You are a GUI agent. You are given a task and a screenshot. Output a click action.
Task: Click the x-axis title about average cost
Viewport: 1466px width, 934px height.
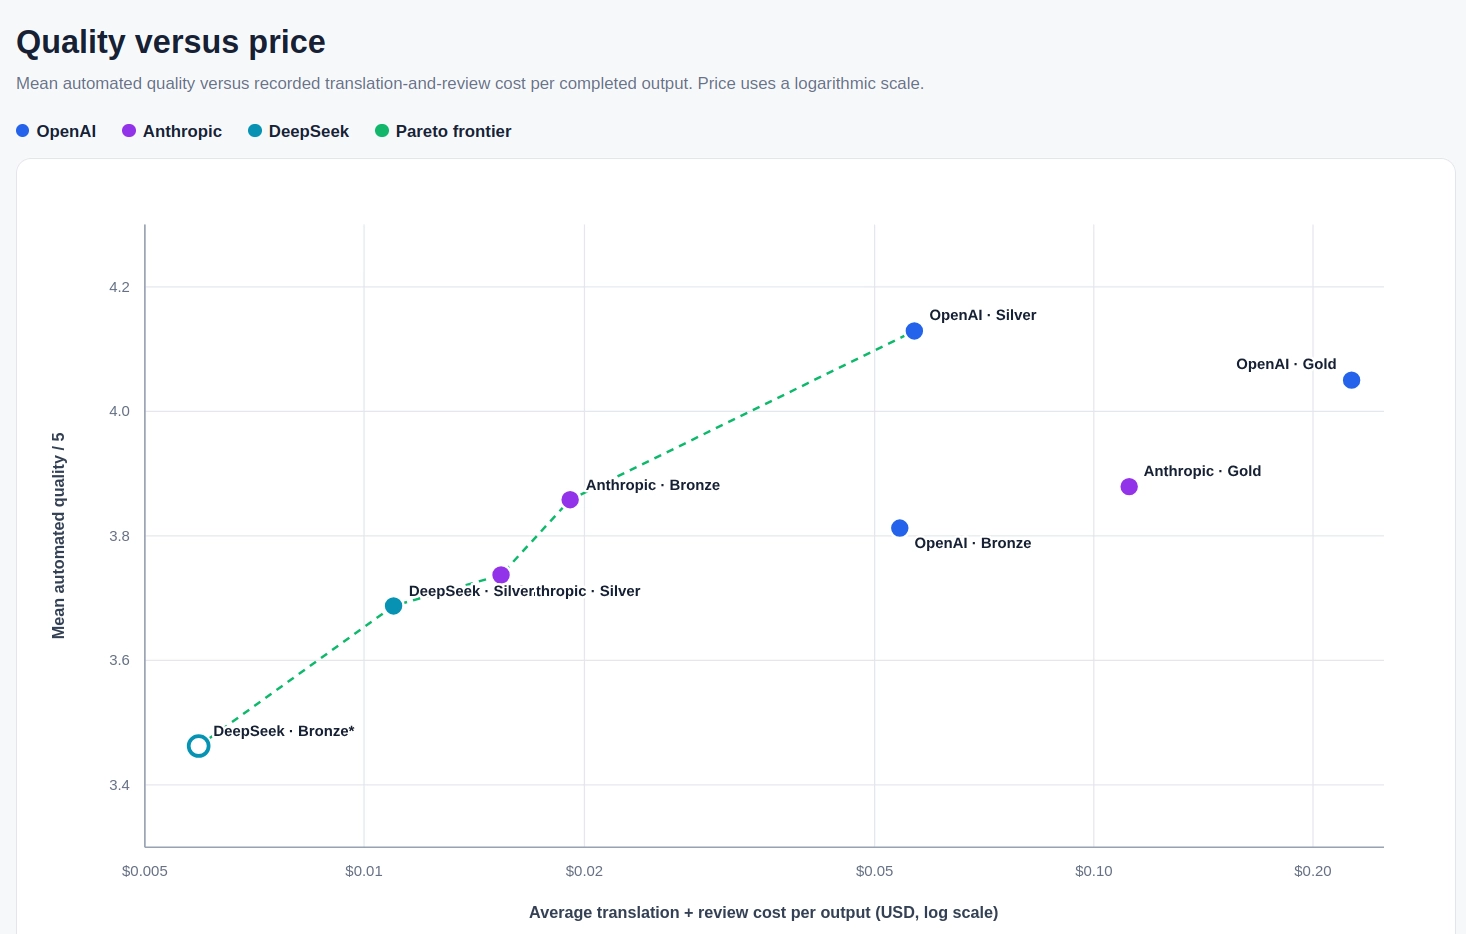(764, 913)
